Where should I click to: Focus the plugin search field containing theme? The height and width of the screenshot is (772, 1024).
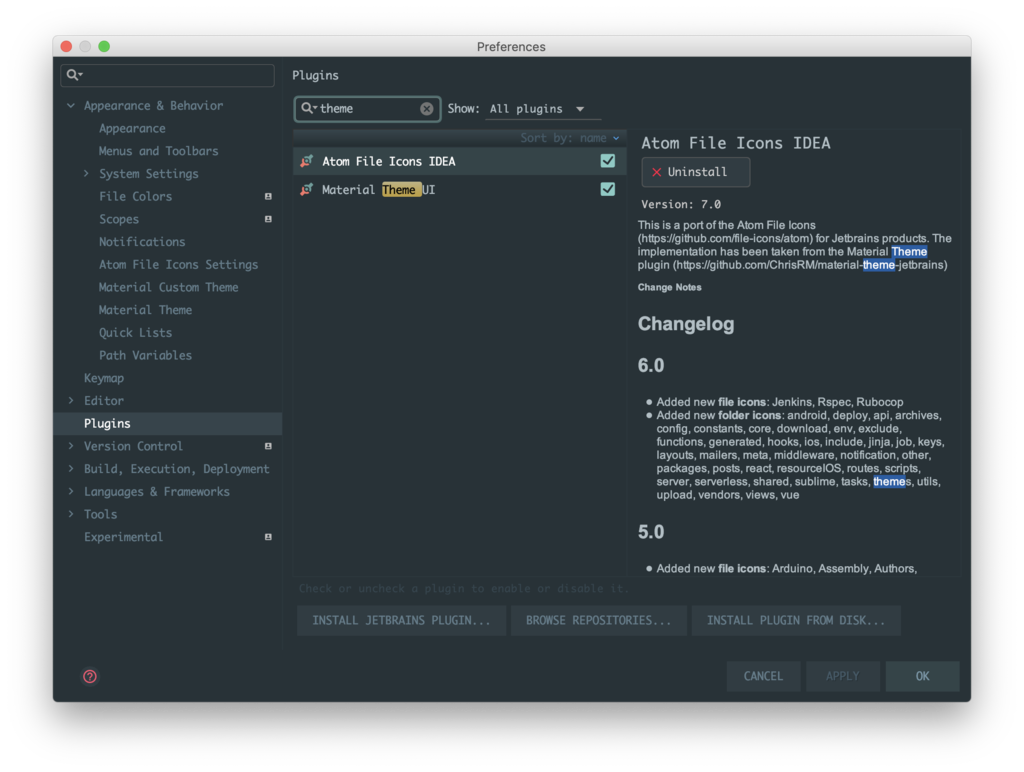pos(367,108)
